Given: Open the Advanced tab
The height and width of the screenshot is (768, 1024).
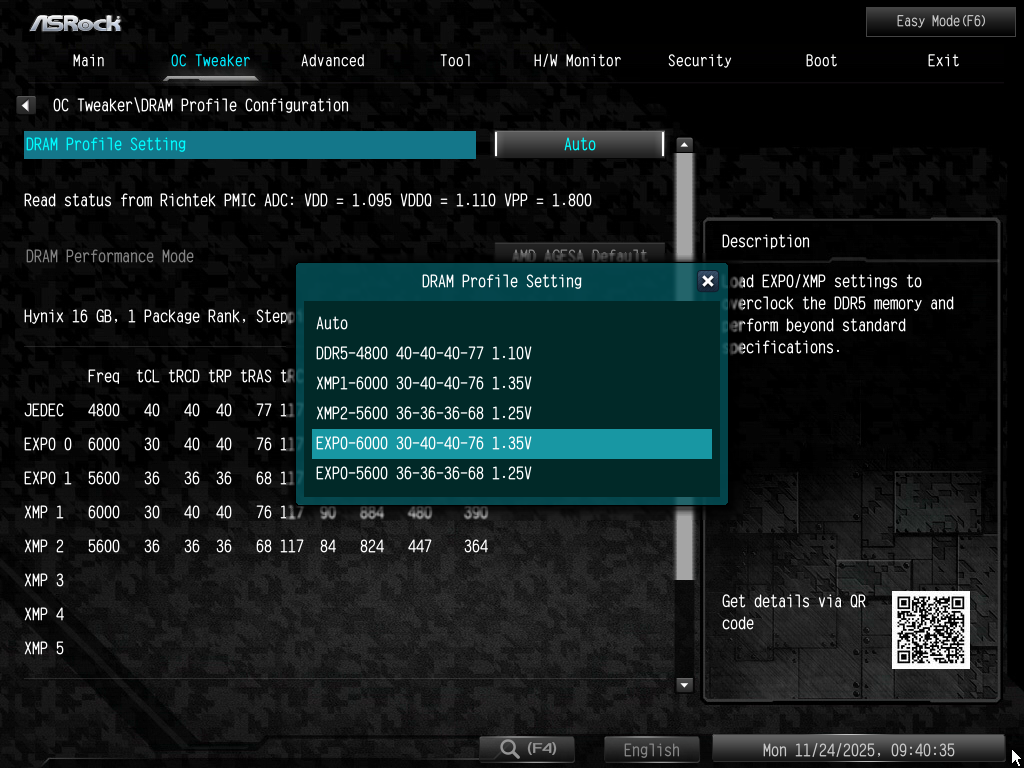Looking at the screenshot, I should coord(332,61).
